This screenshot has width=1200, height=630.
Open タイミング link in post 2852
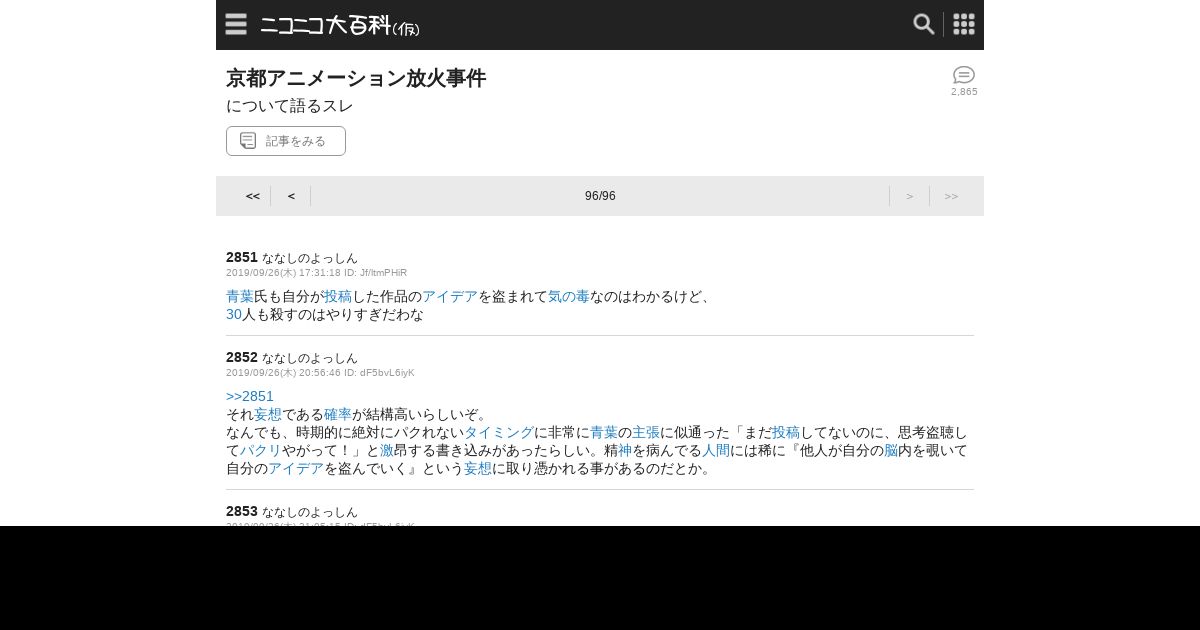pos(499,432)
